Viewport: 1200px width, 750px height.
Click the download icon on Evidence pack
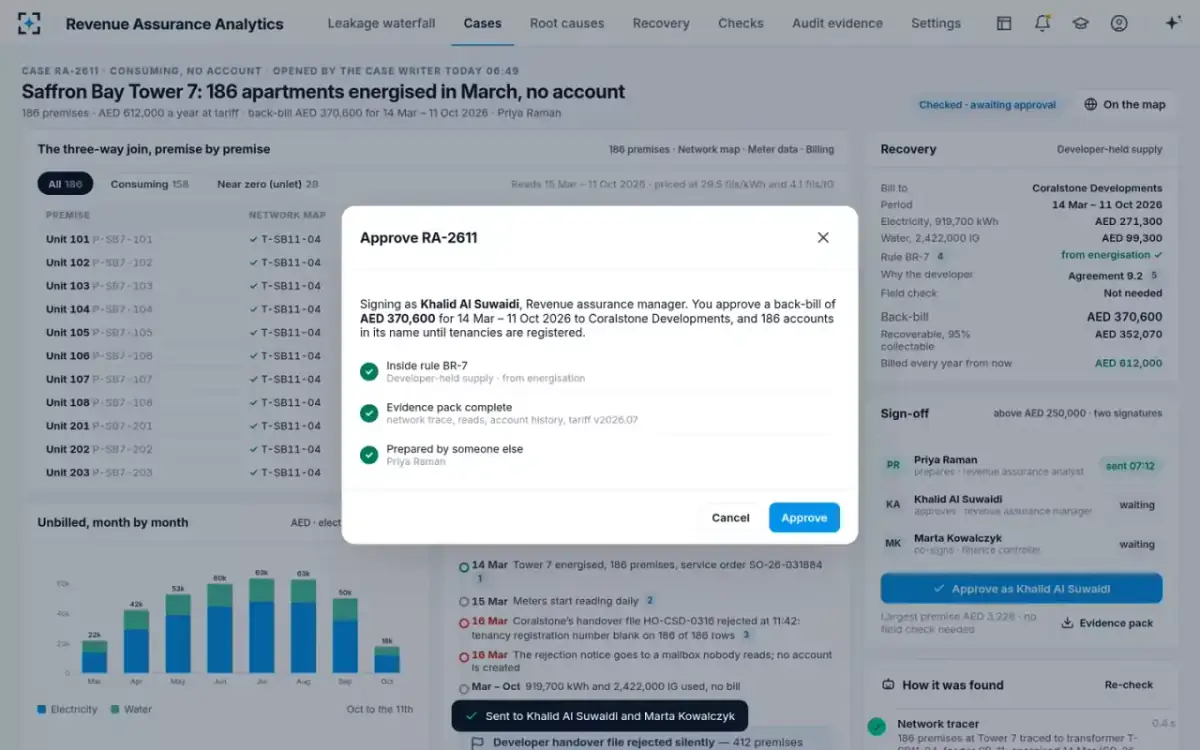click(1067, 623)
